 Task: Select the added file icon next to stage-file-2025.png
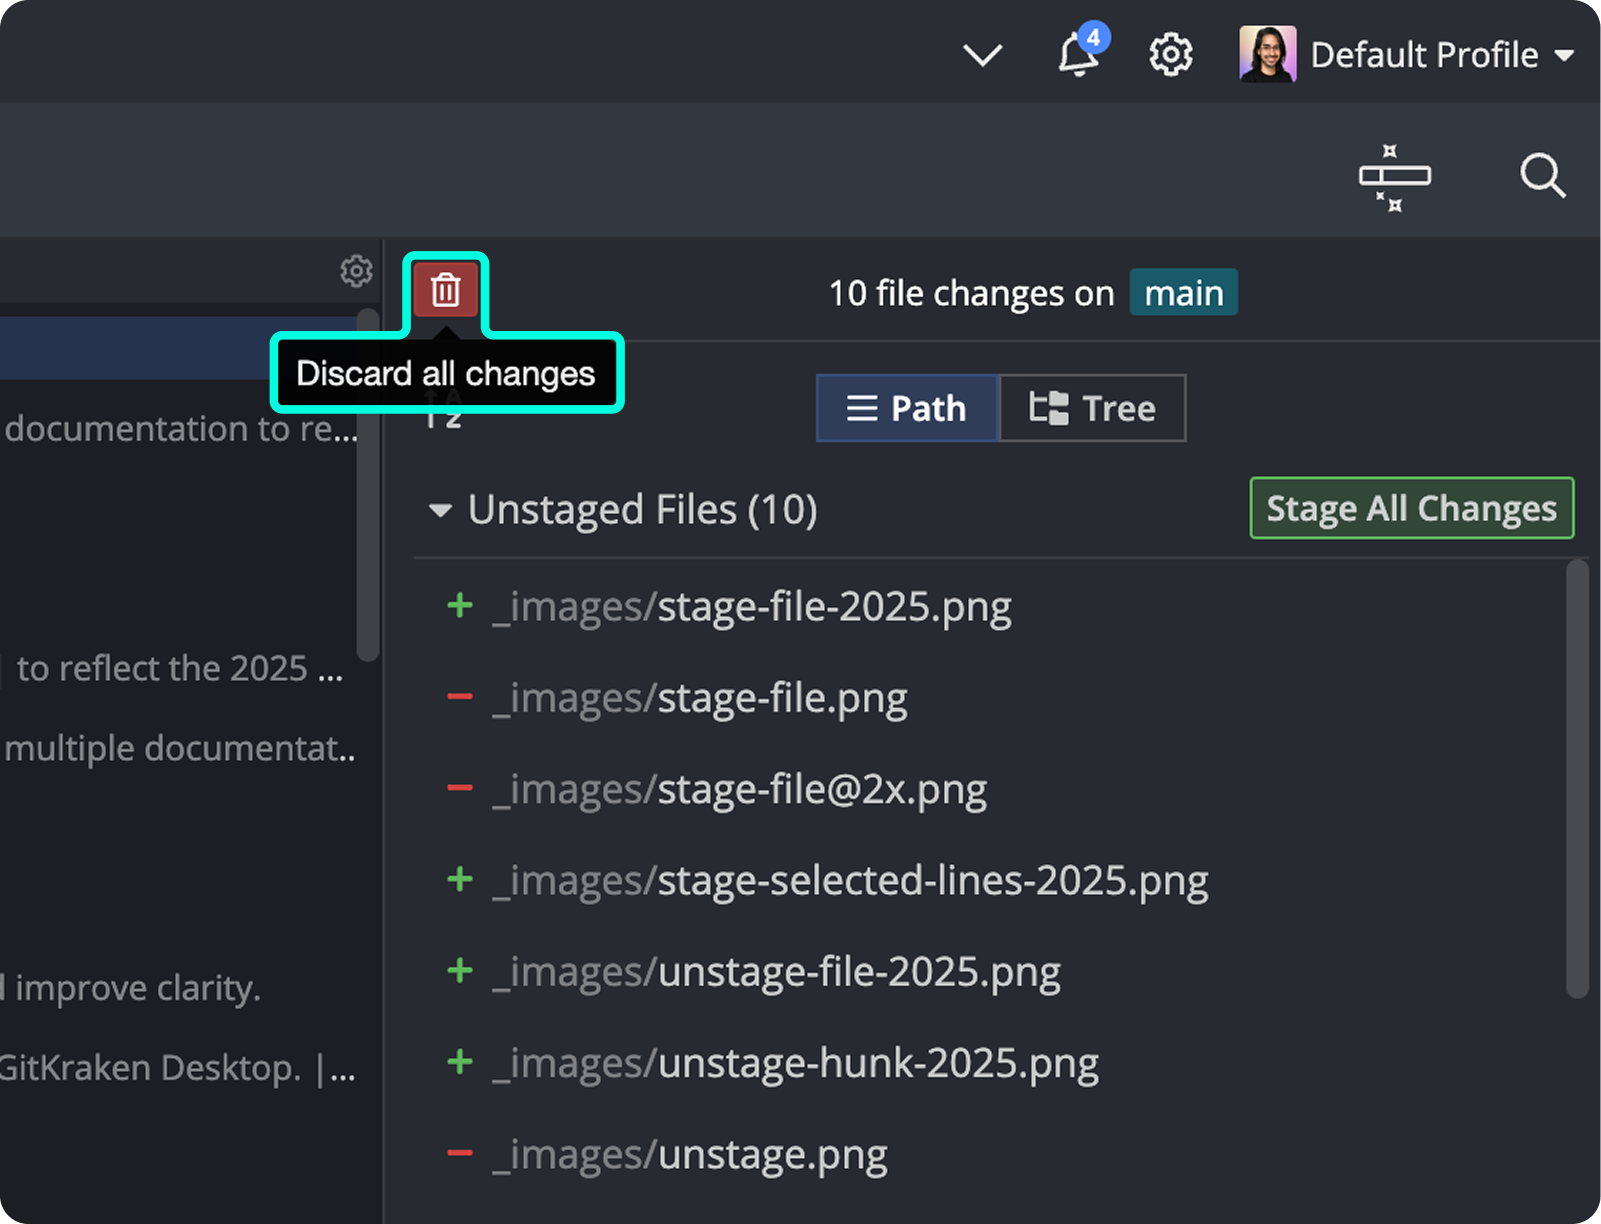click(x=459, y=606)
